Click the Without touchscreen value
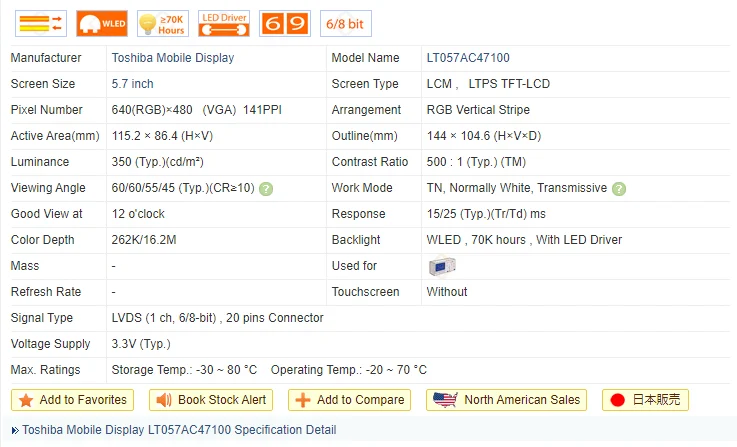Image resolution: width=737 pixels, height=447 pixels. 447,292
